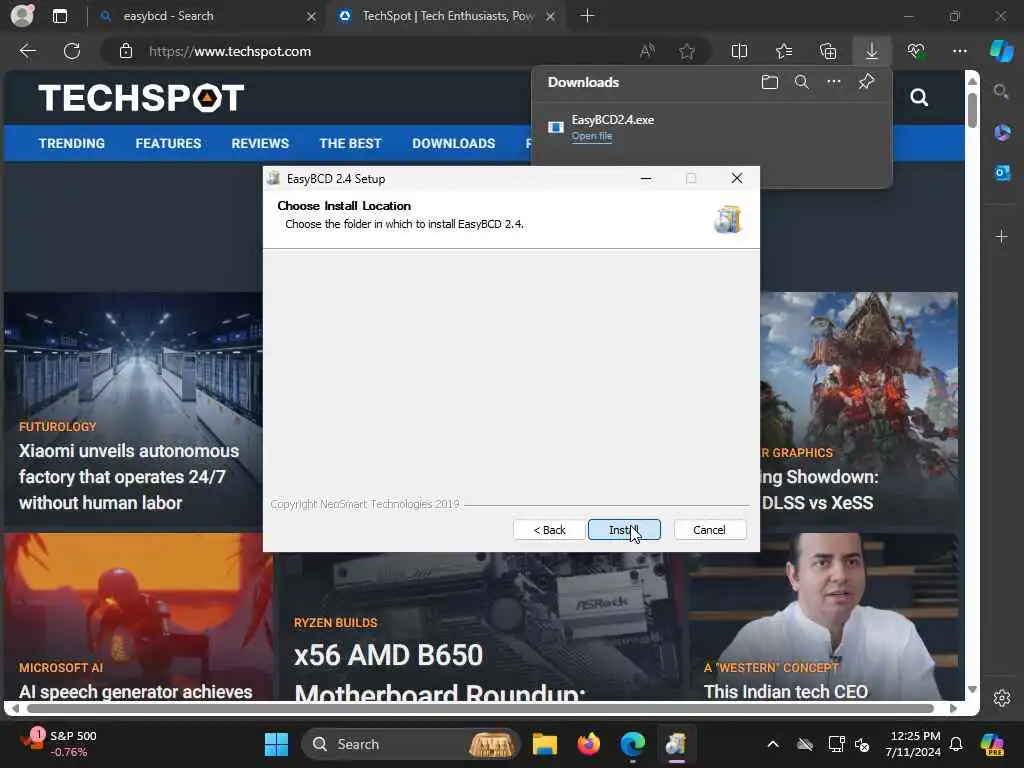1024x768 pixels.
Task: Click the vertical page scrollbar thumb
Action: point(972,110)
